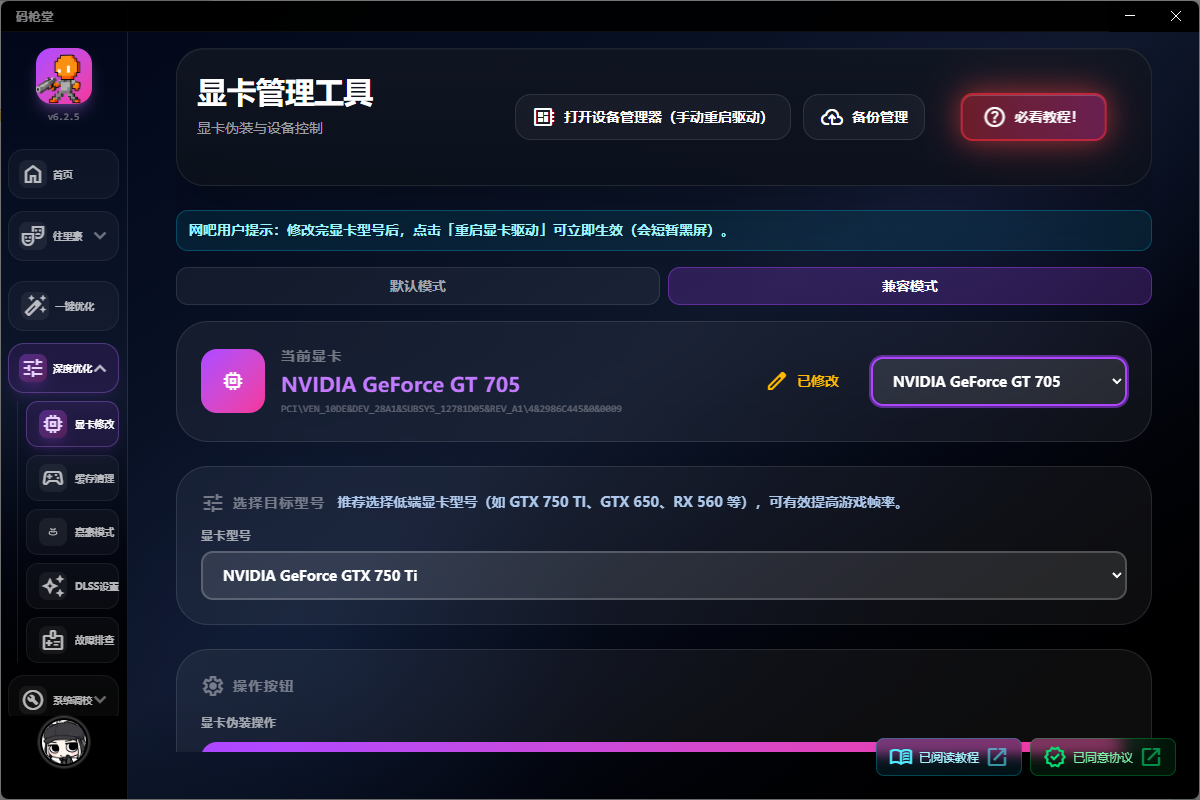Click the 码枪堂 window title
The height and width of the screenshot is (800, 1200).
(35, 16)
